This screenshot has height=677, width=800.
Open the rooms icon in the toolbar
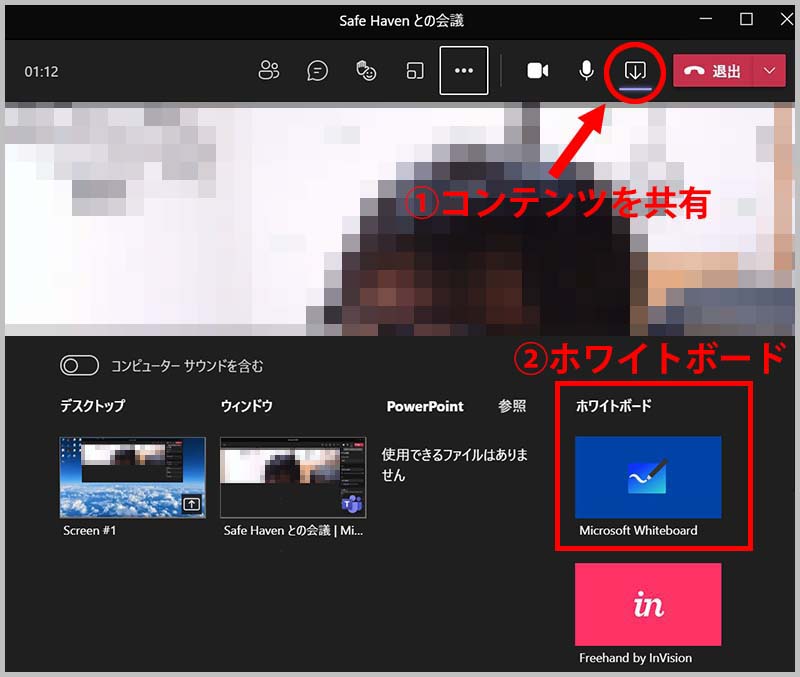(x=414, y=71)
